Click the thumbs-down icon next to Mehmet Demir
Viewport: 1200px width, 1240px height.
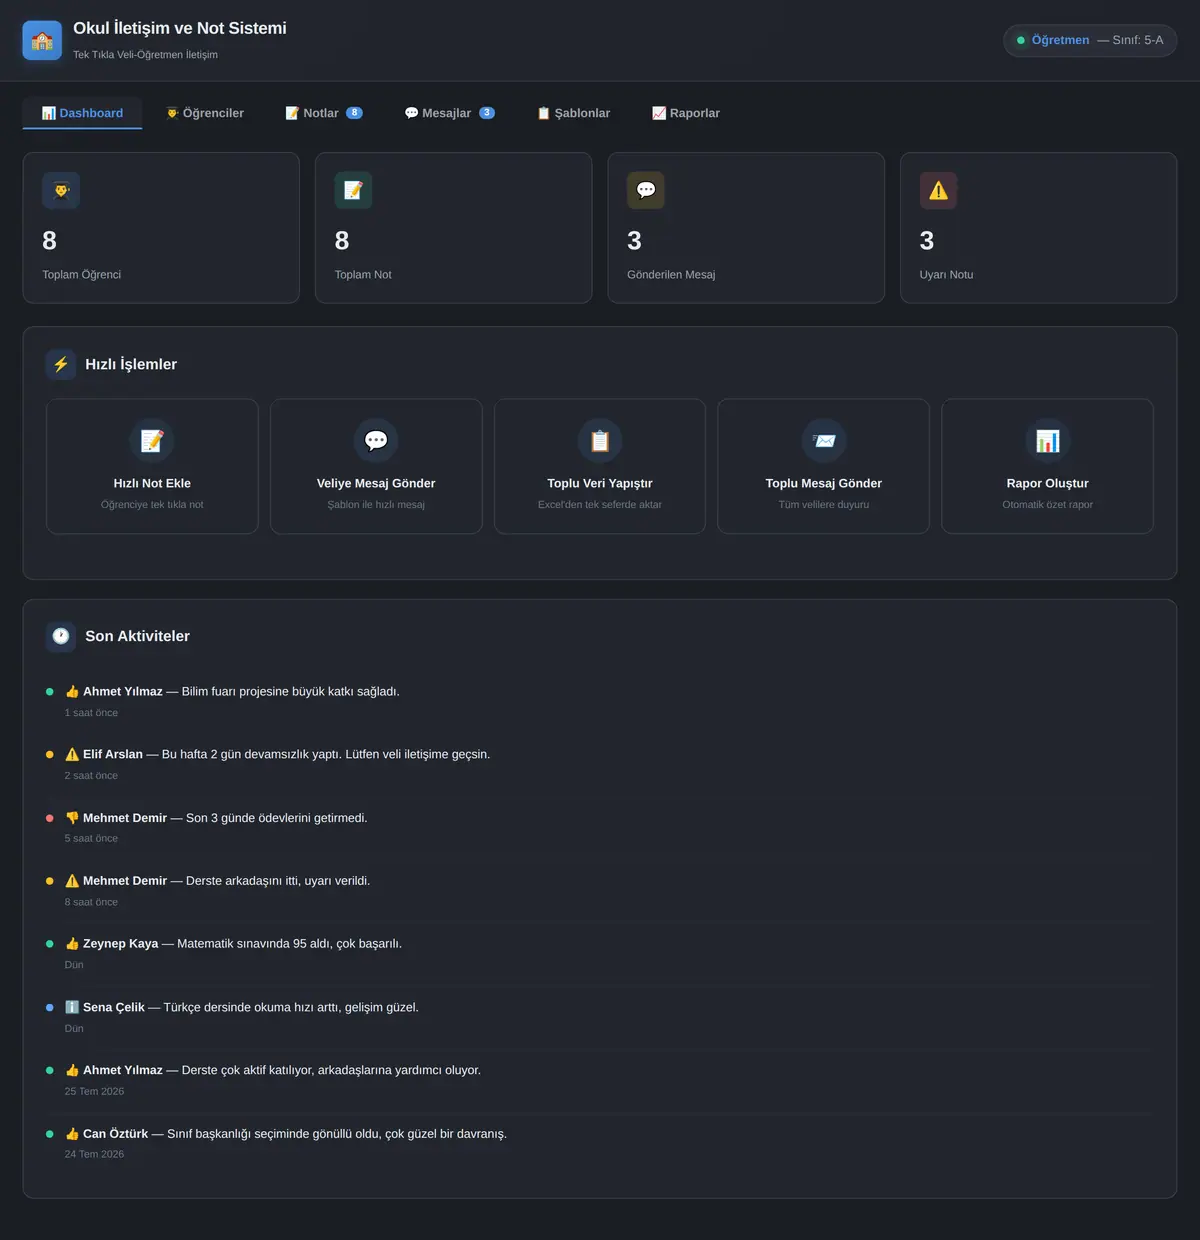click(x=72, y=818)
